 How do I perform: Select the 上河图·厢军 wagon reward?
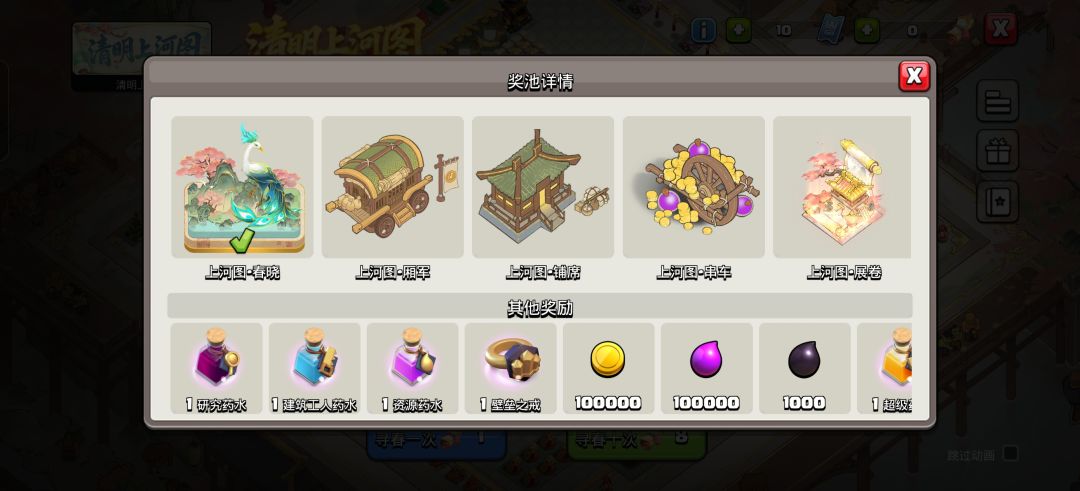(x=393, y=187)
